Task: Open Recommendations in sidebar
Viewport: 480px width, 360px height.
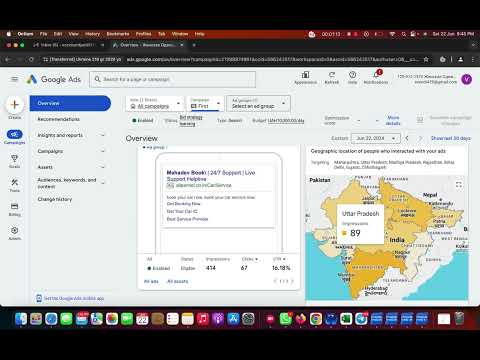Action: tap(58, 119)
